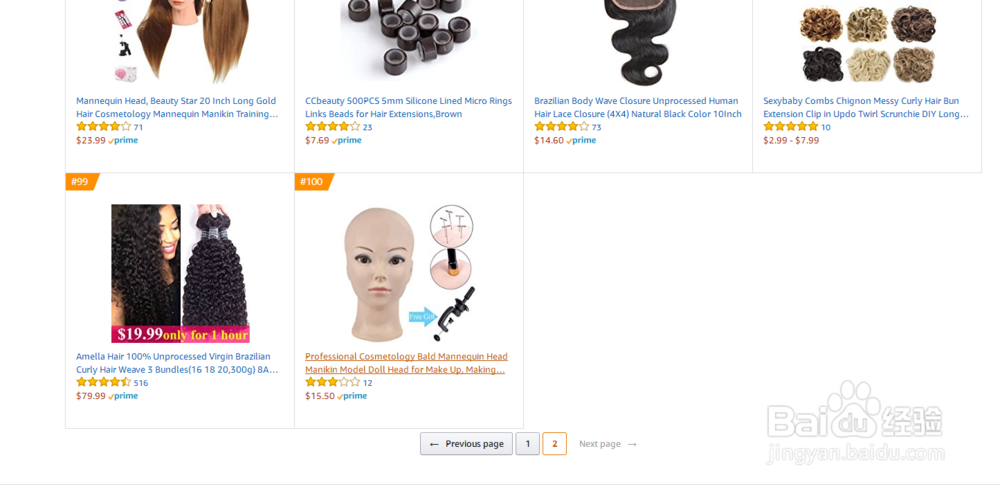Open Amella Hair Brazilian Curly Weave link
Screen dimensions: 1000x487
[177, 363]
